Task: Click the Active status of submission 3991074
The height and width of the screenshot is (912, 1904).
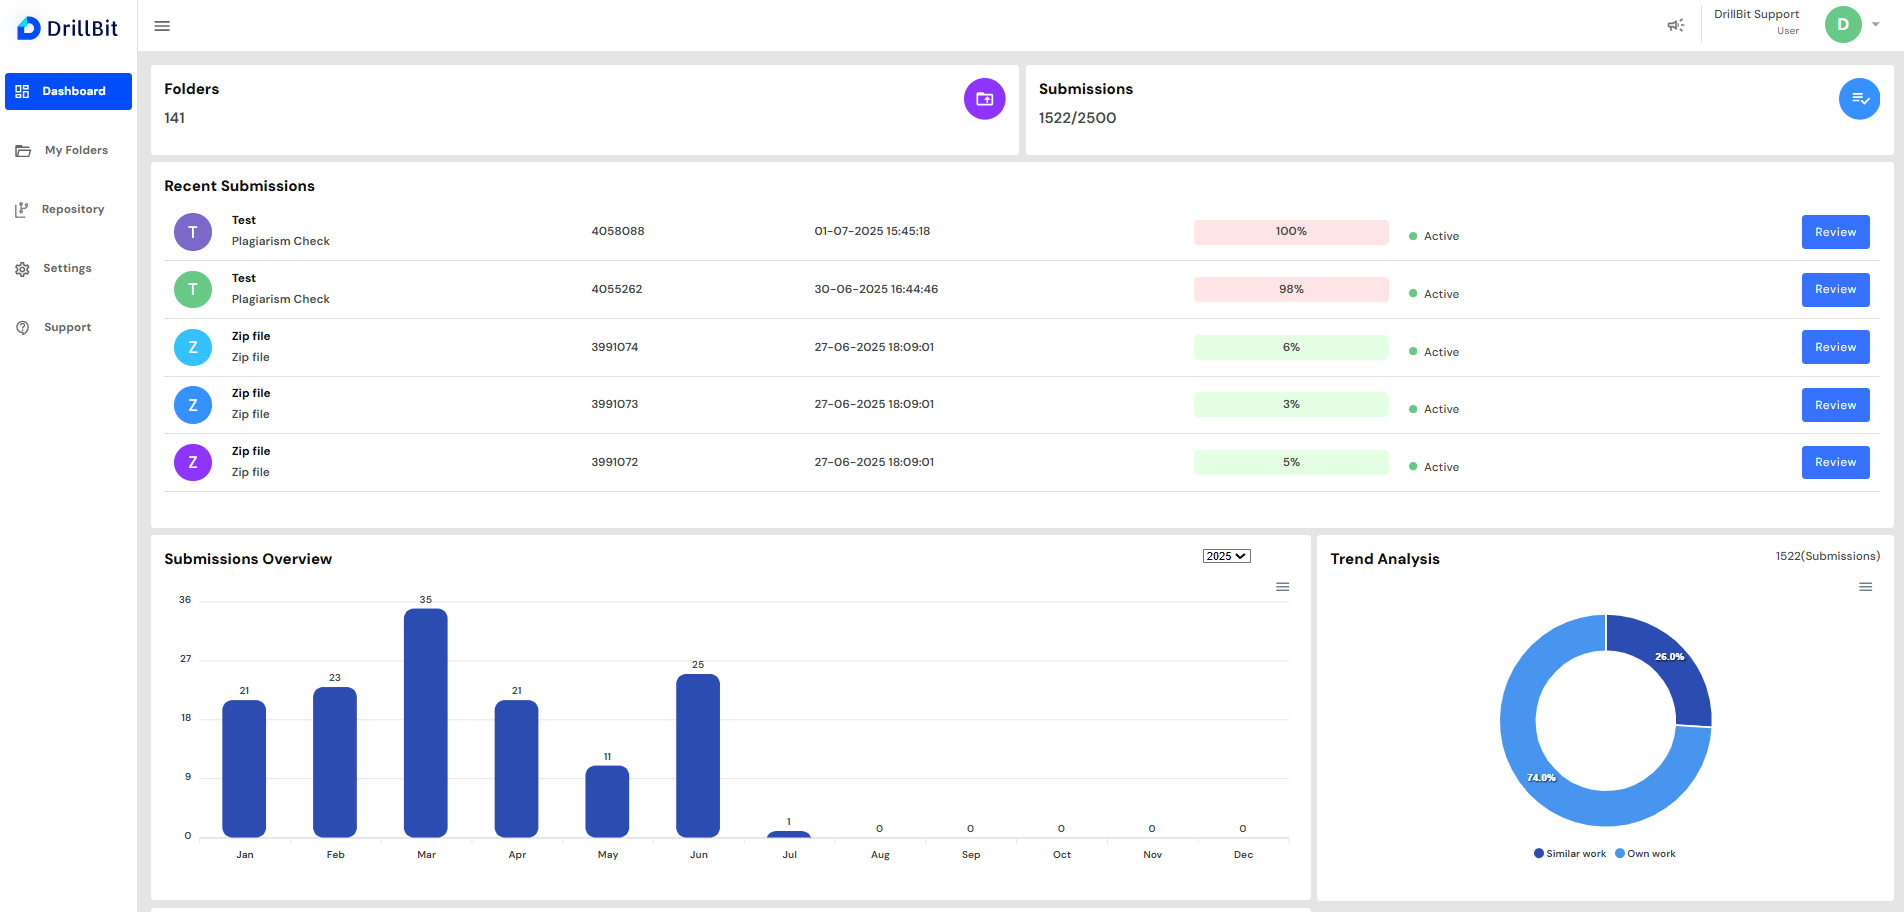Action: pos(1434,352)
